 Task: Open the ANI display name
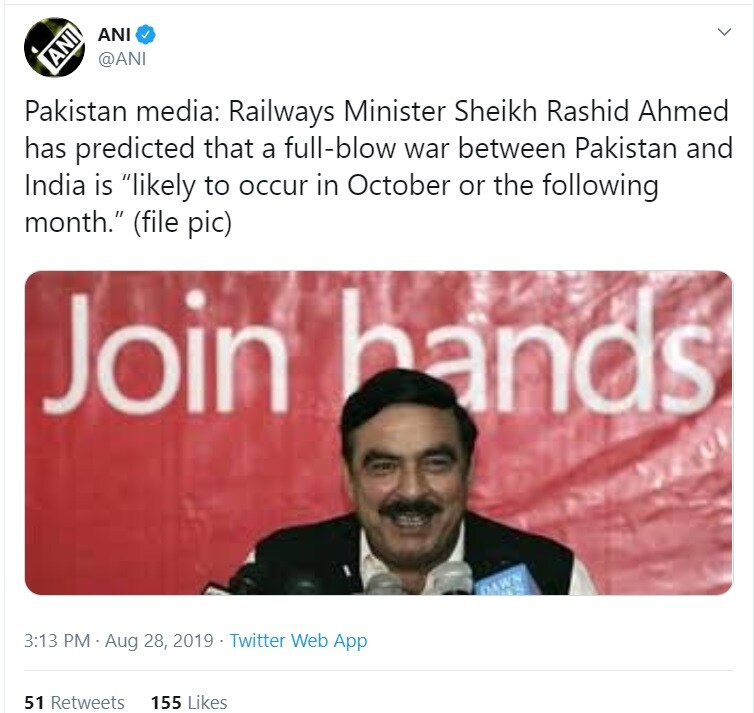coord(114,35)
